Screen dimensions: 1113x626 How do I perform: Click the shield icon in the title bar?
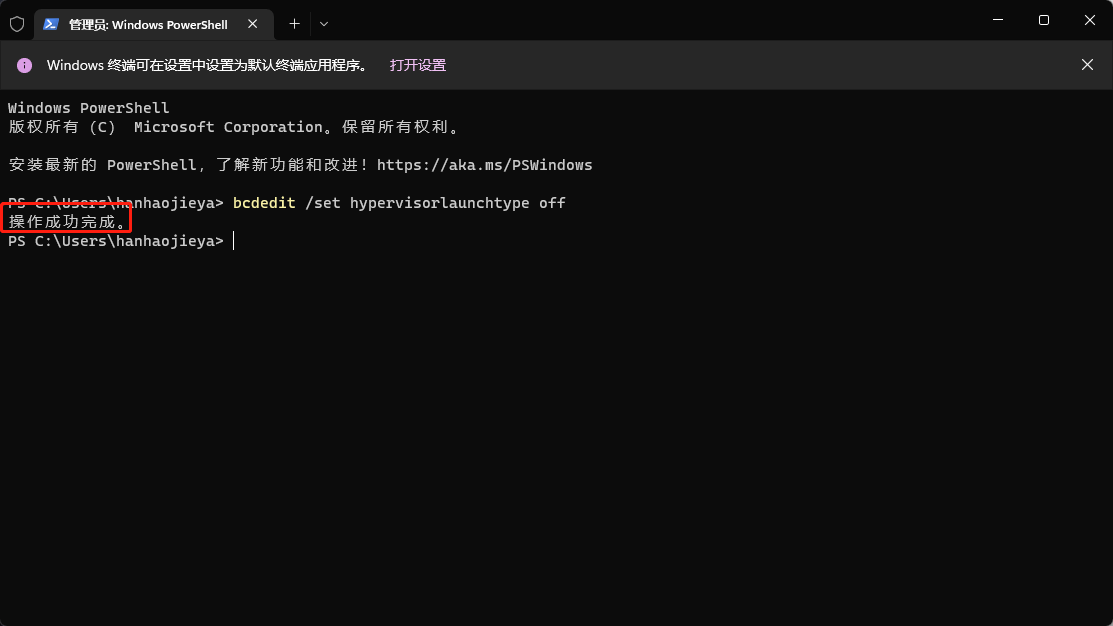pos(17,24)
